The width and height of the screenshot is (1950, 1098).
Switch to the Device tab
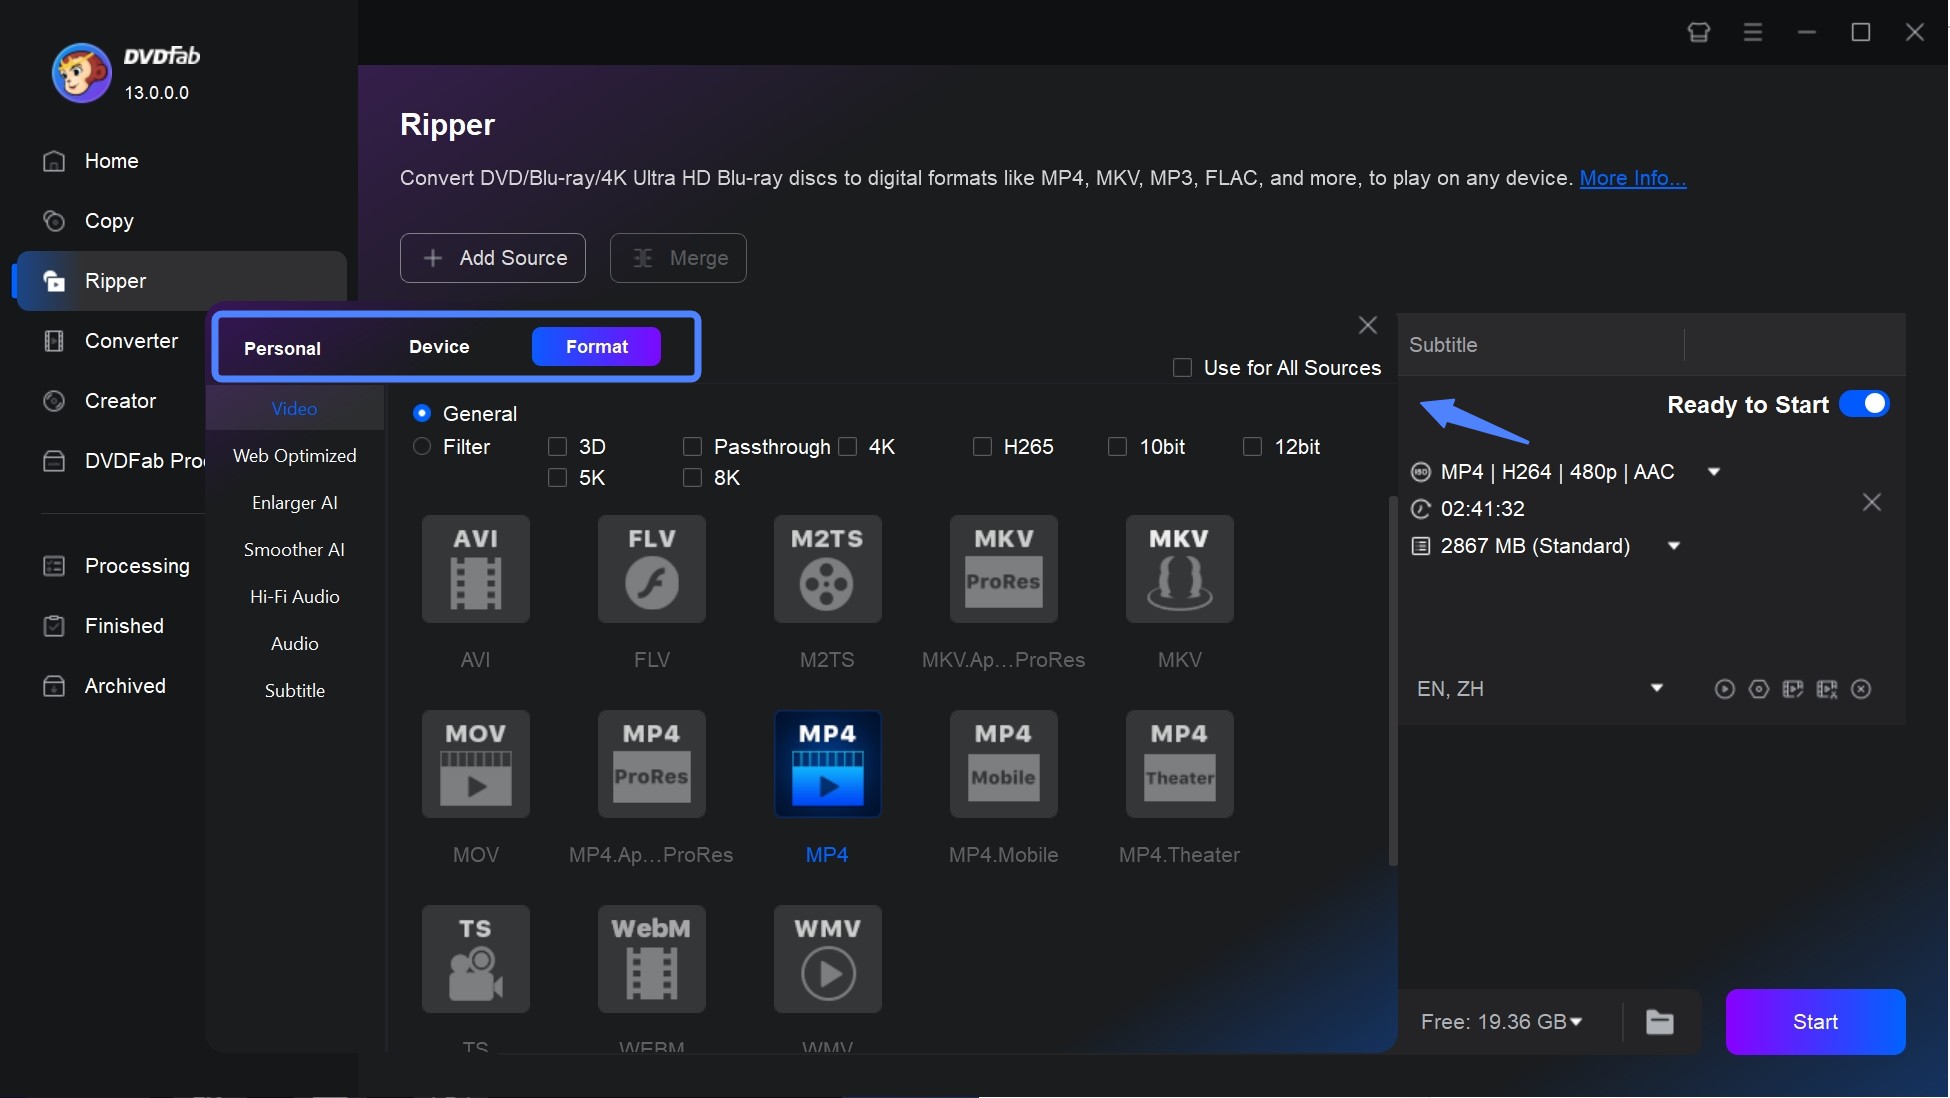pos(439,345)
